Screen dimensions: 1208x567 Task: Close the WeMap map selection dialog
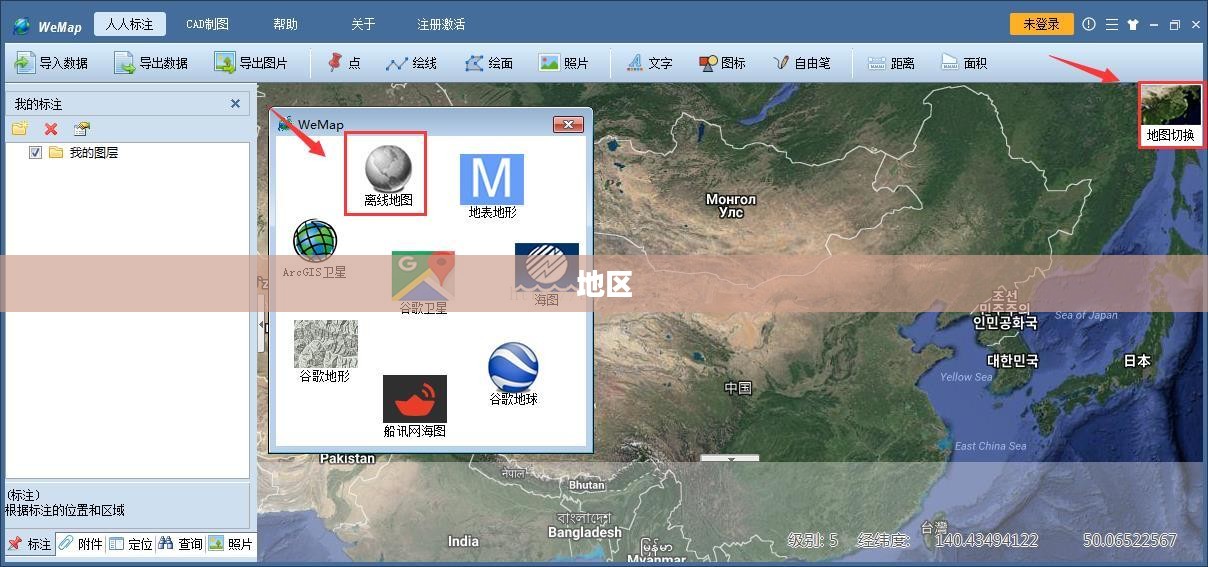(x=568, y=124)
